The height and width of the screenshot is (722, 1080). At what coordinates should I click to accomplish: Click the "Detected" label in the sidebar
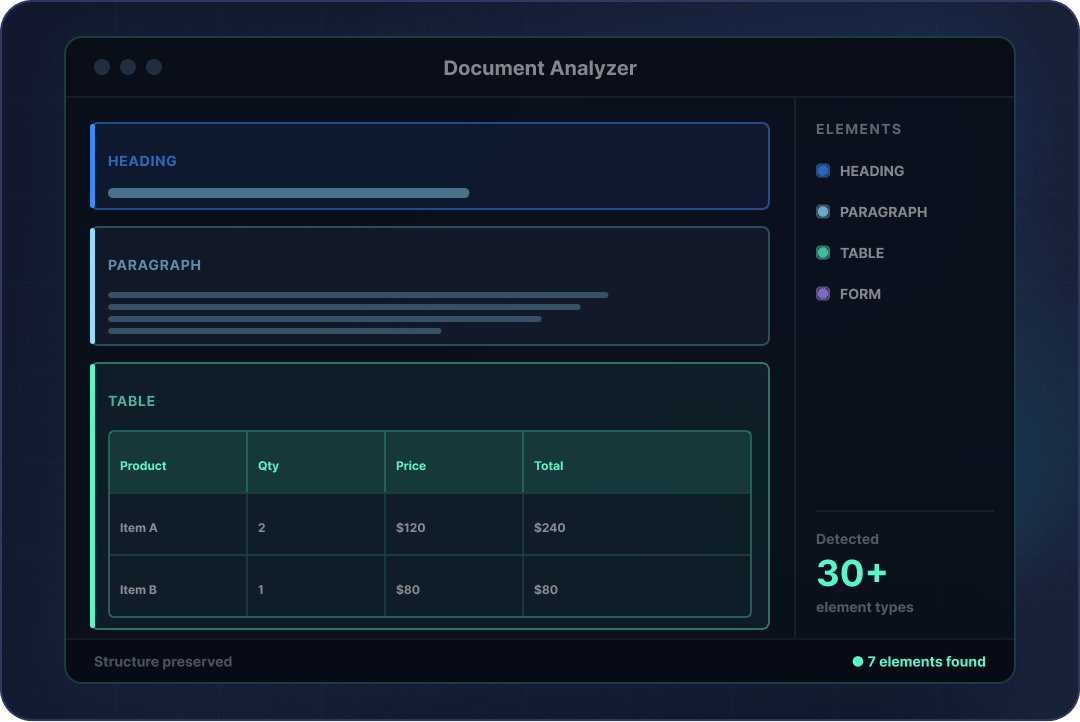click(847, 539)
